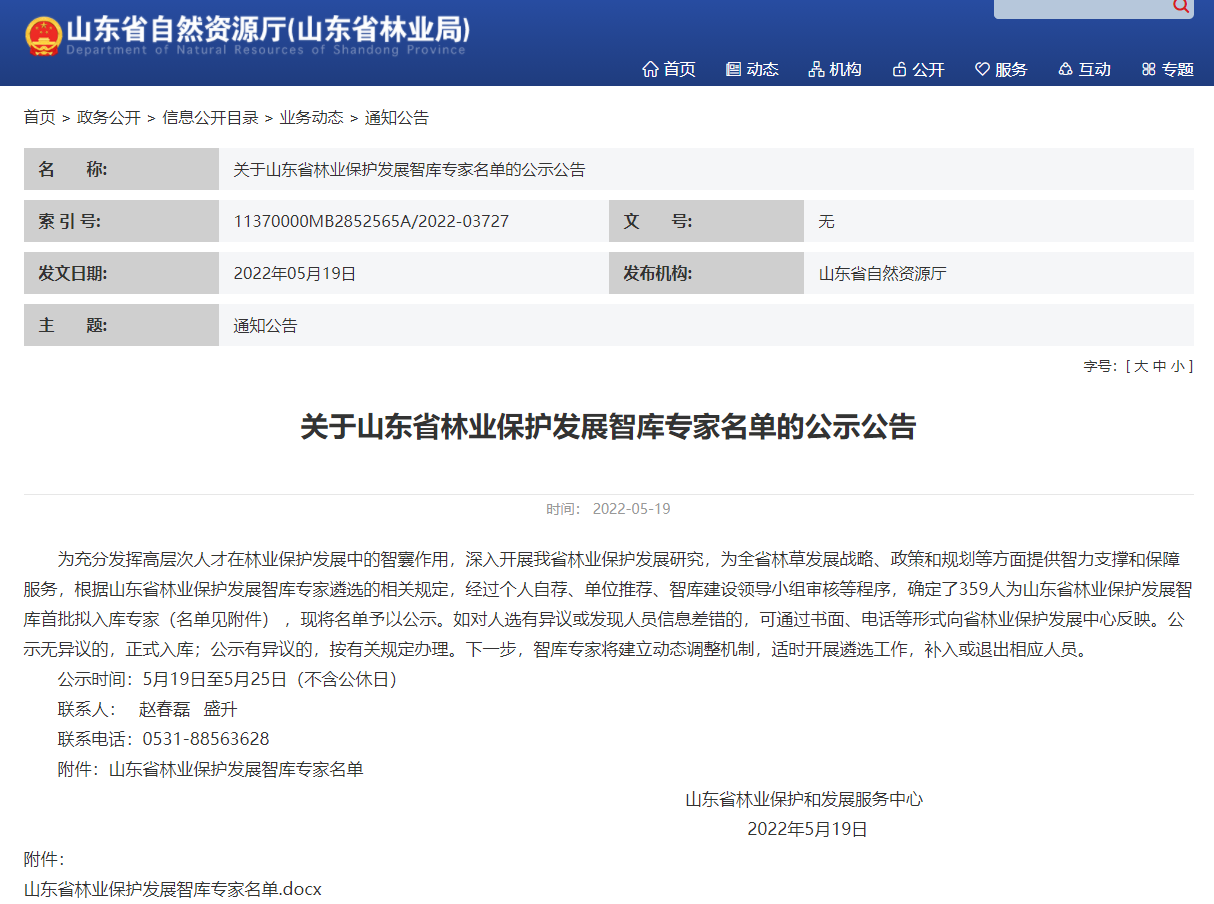Set font size to 中
Screen dimensions: 1214x904
(x=1160, y=366)
